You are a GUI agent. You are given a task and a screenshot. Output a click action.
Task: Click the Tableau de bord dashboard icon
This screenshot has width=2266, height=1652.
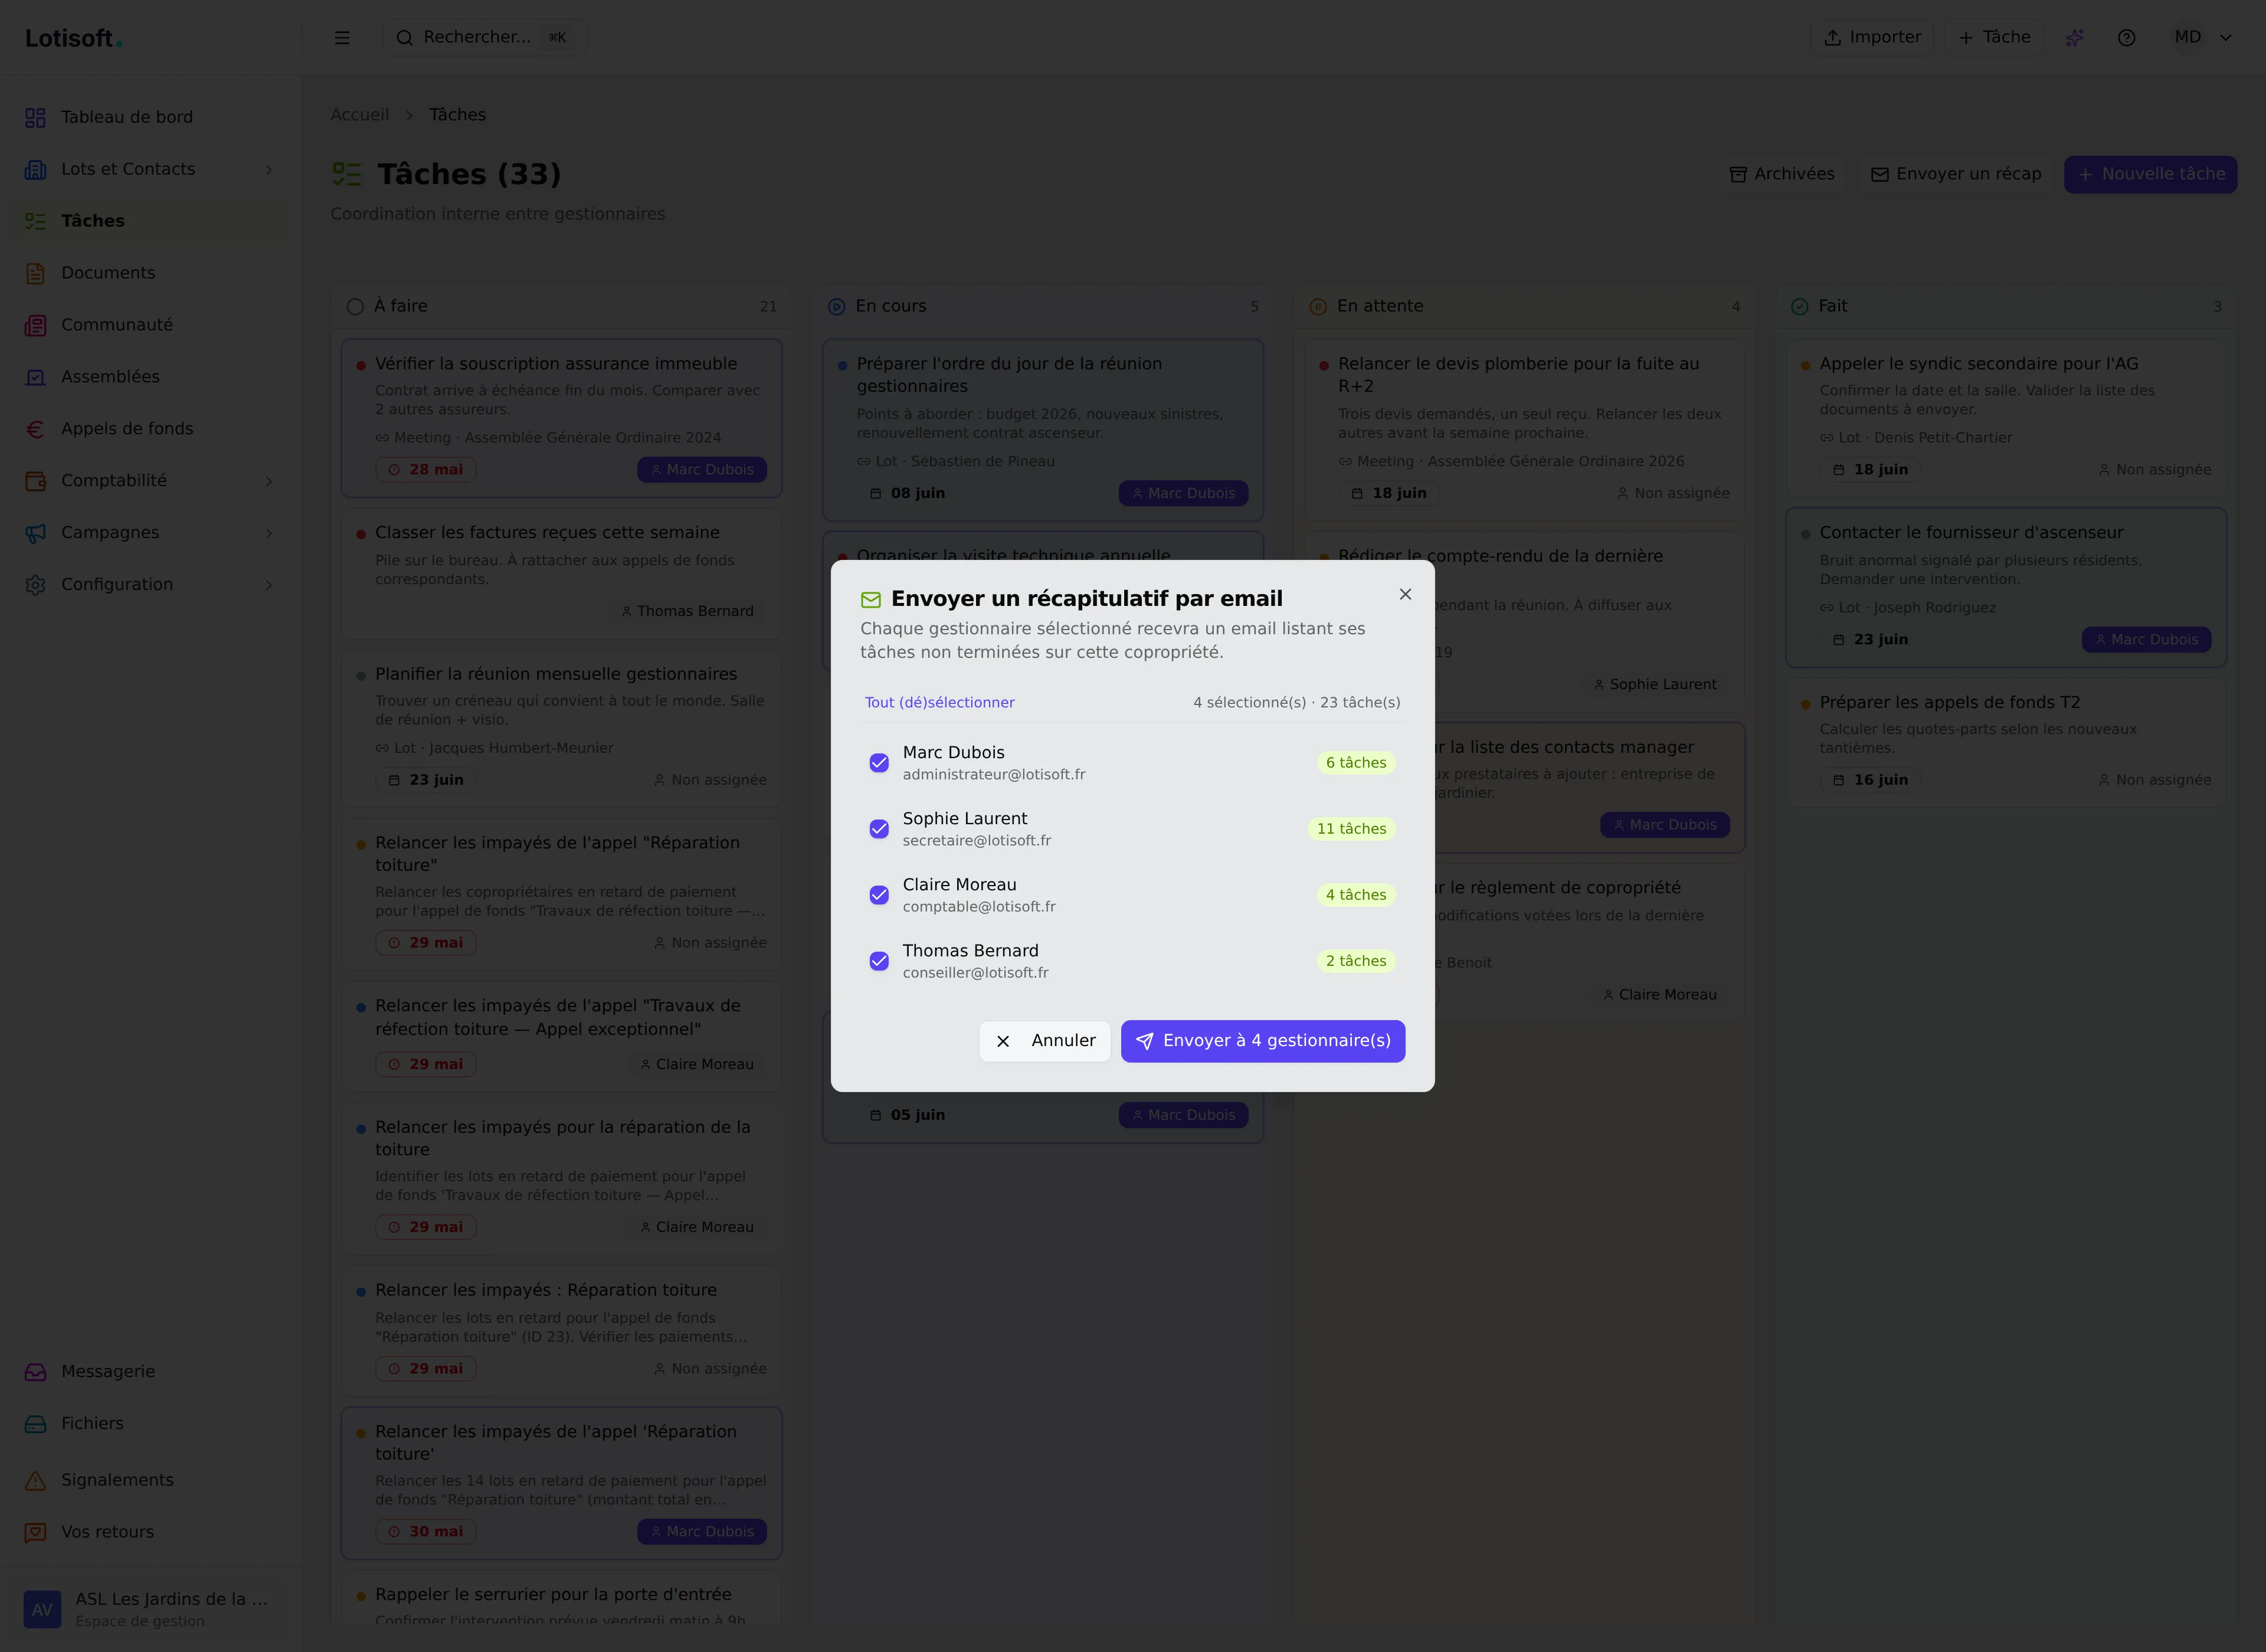35,117
